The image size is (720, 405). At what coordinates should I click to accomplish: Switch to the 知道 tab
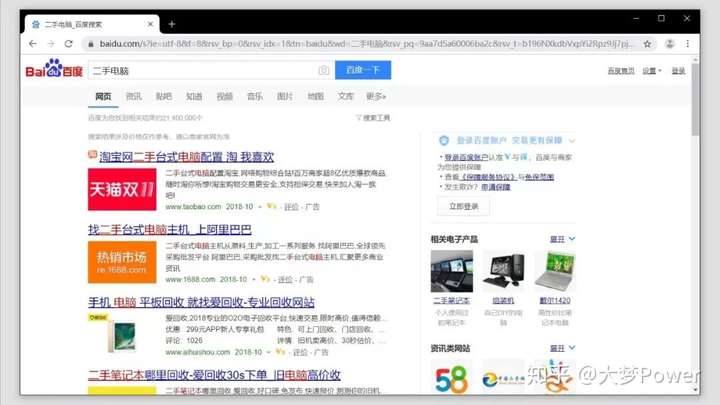click(194, 96)
